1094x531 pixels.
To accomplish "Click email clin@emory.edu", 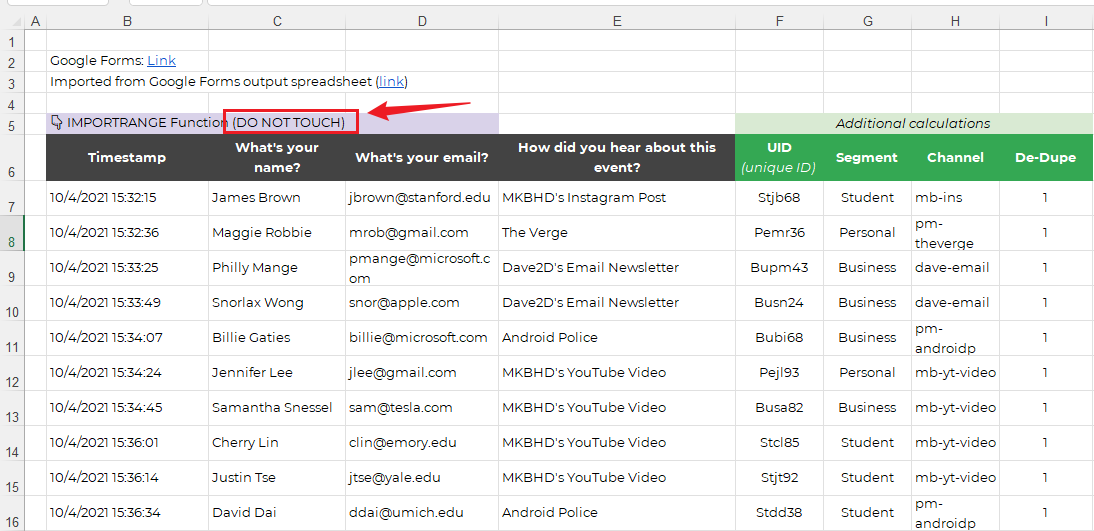I will [x=422, y=443].
